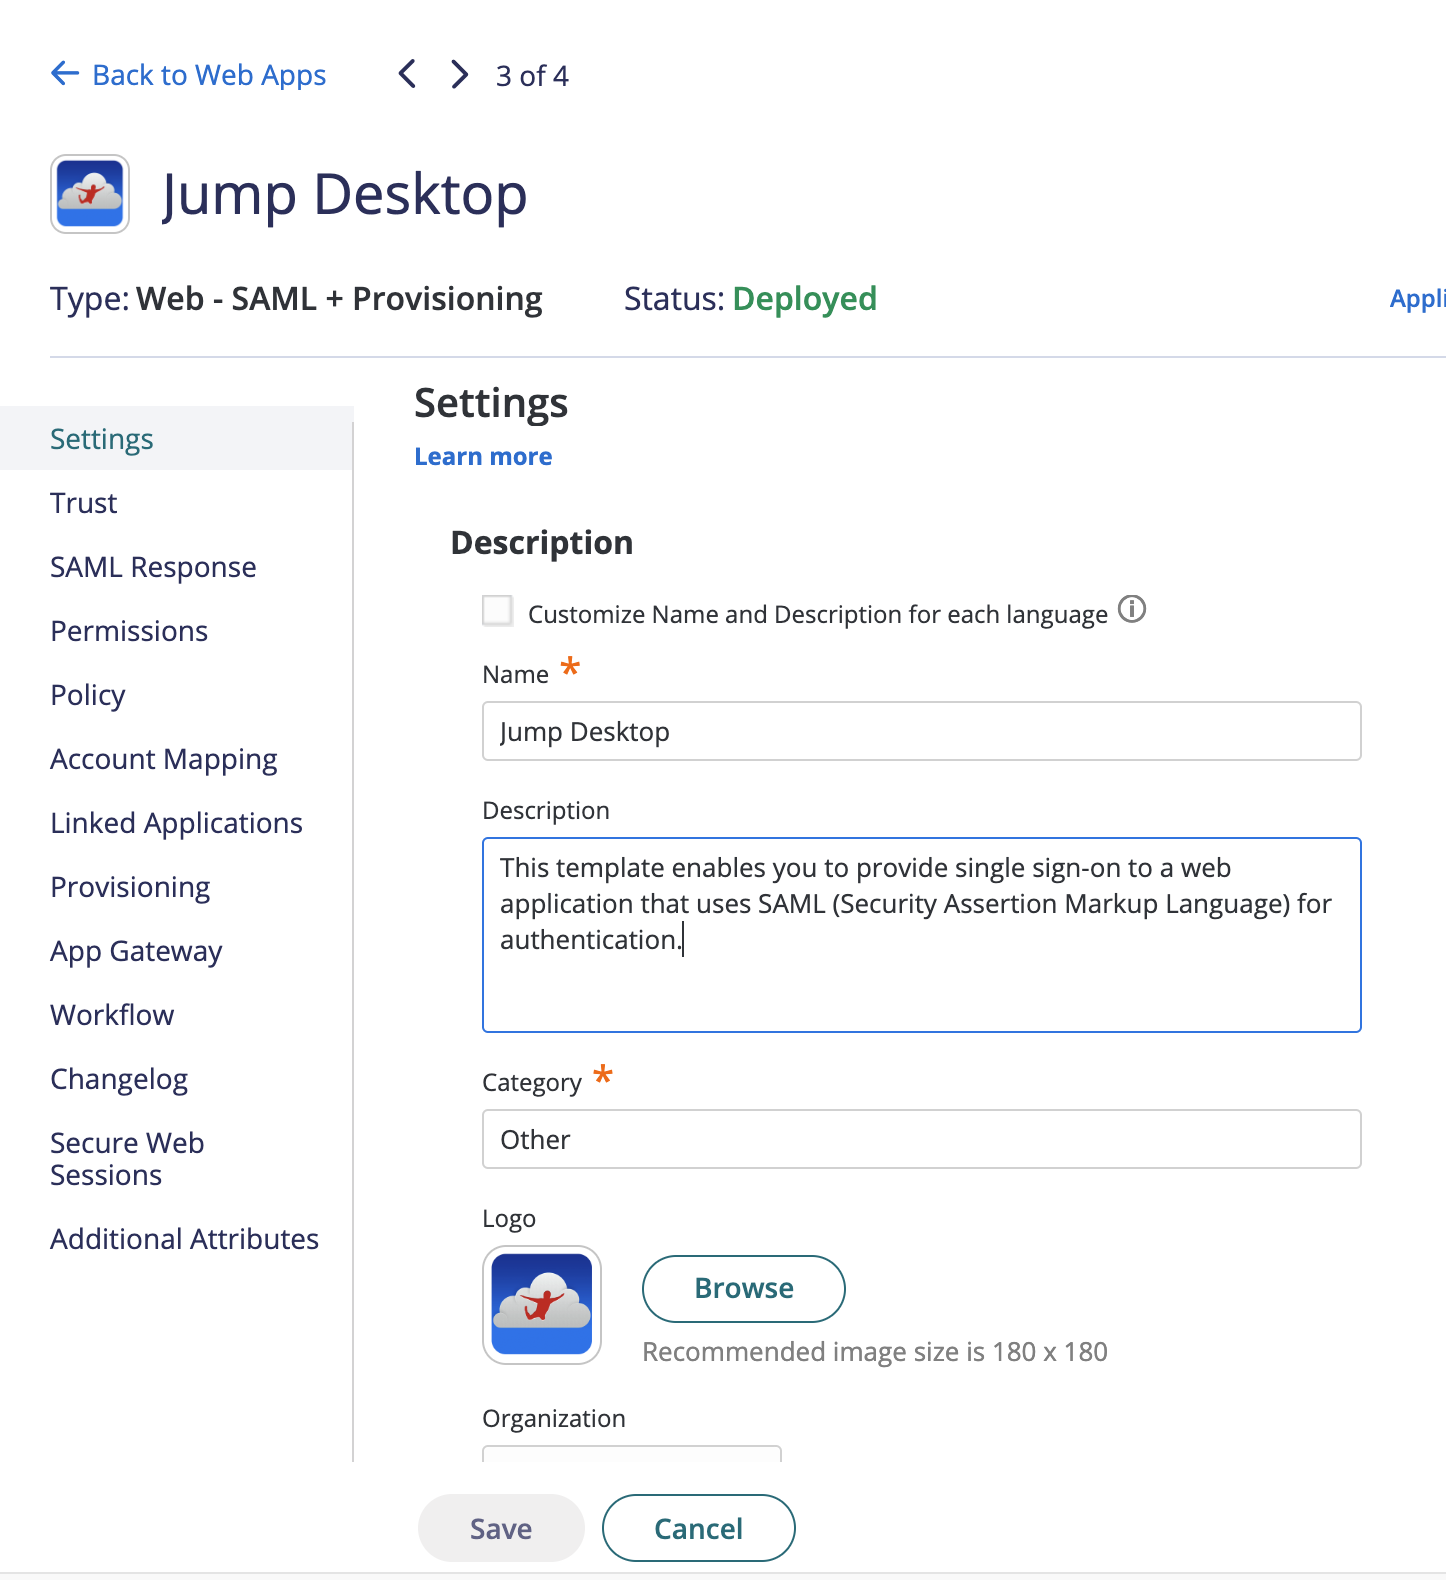
Task: Click the Browse logo button
Action: [x=744, y=1288]
